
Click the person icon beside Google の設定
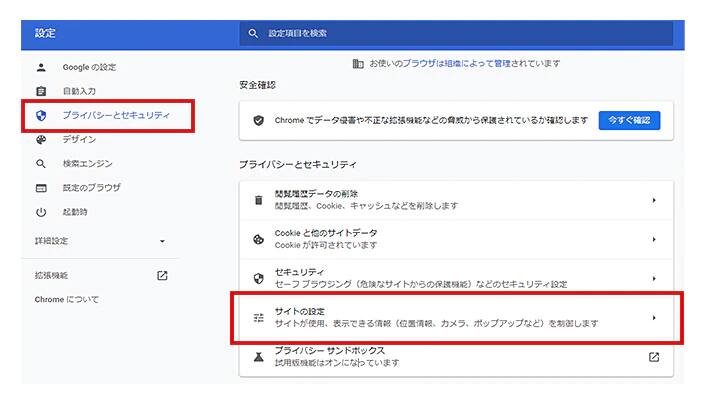point(41,67)
